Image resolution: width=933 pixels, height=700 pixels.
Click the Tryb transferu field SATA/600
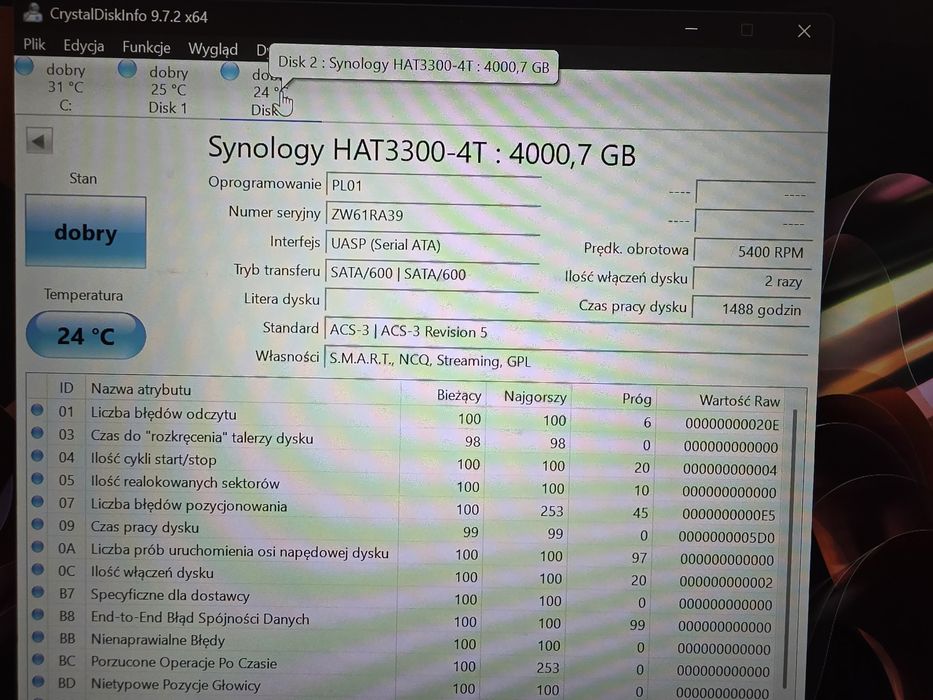432,274
